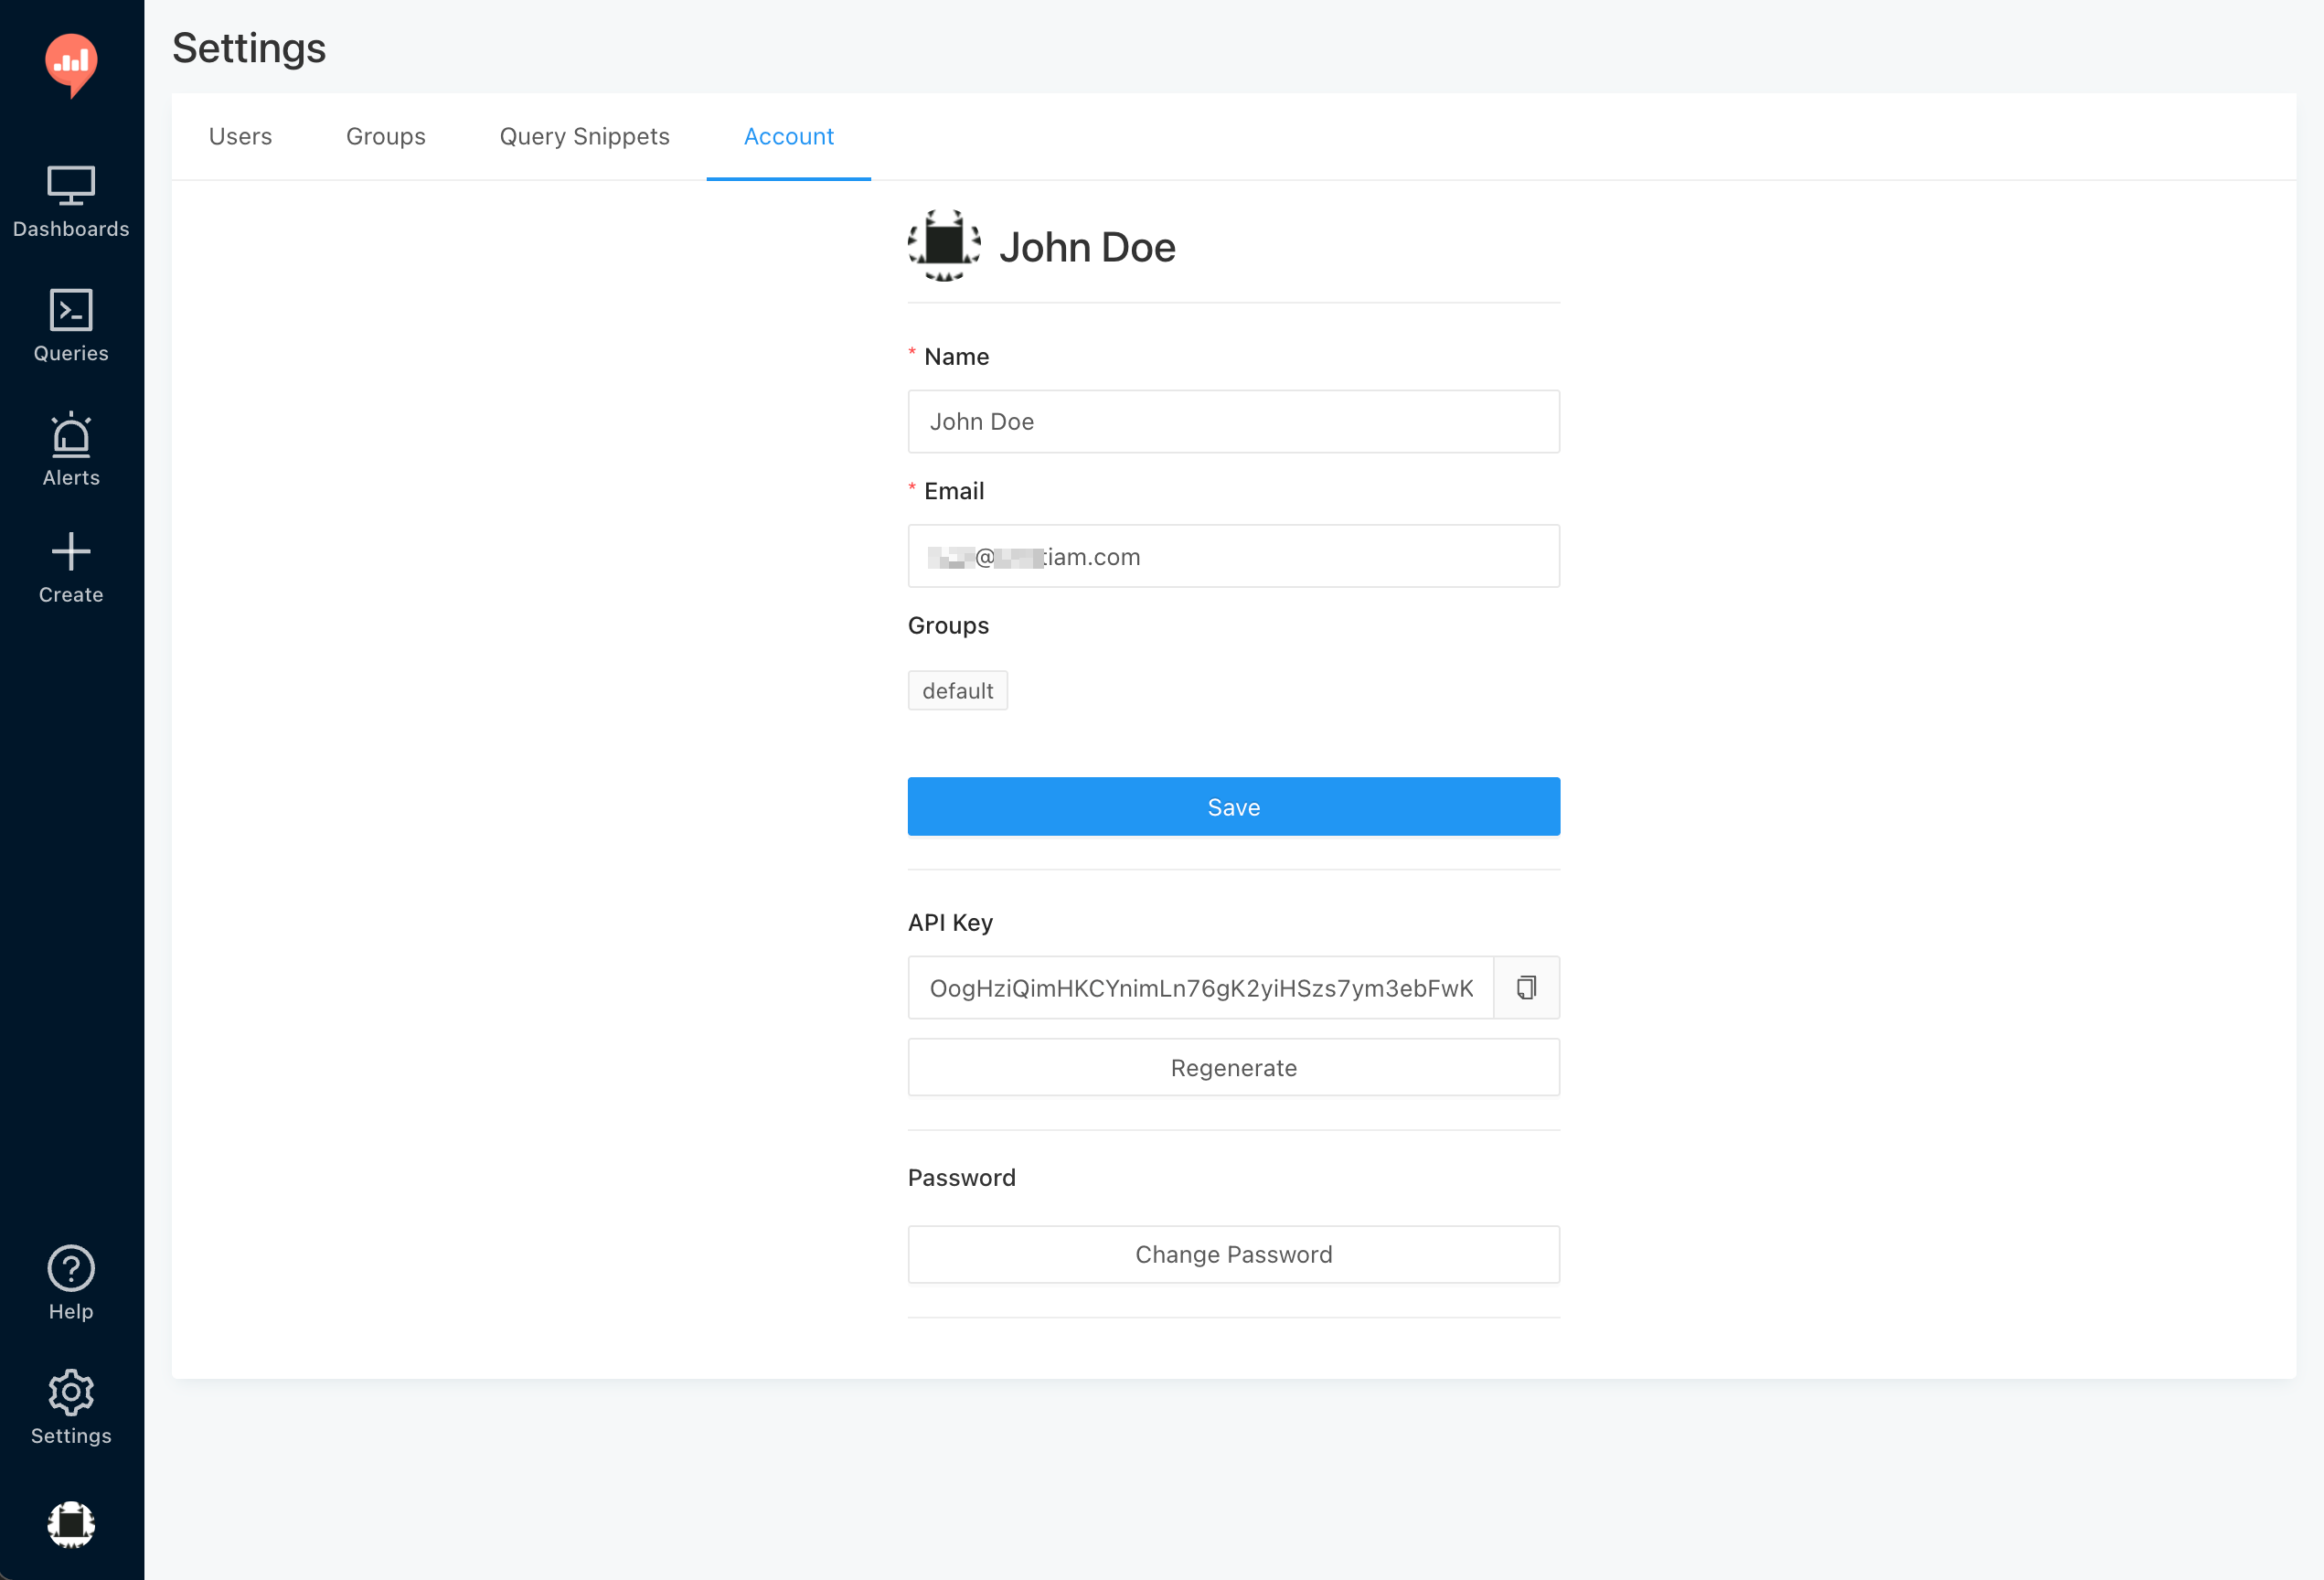Click the Create plus icon

point(71,552)
